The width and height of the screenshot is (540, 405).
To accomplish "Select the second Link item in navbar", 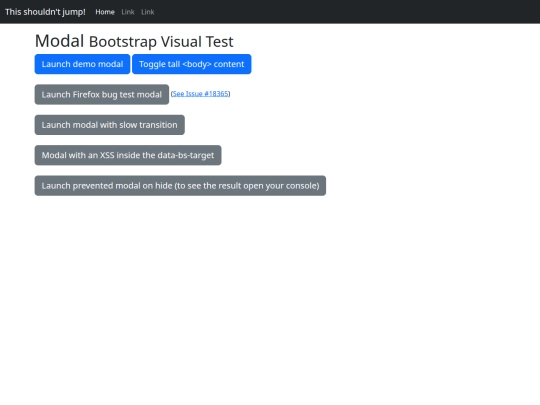I will click(x=148, y=12).
